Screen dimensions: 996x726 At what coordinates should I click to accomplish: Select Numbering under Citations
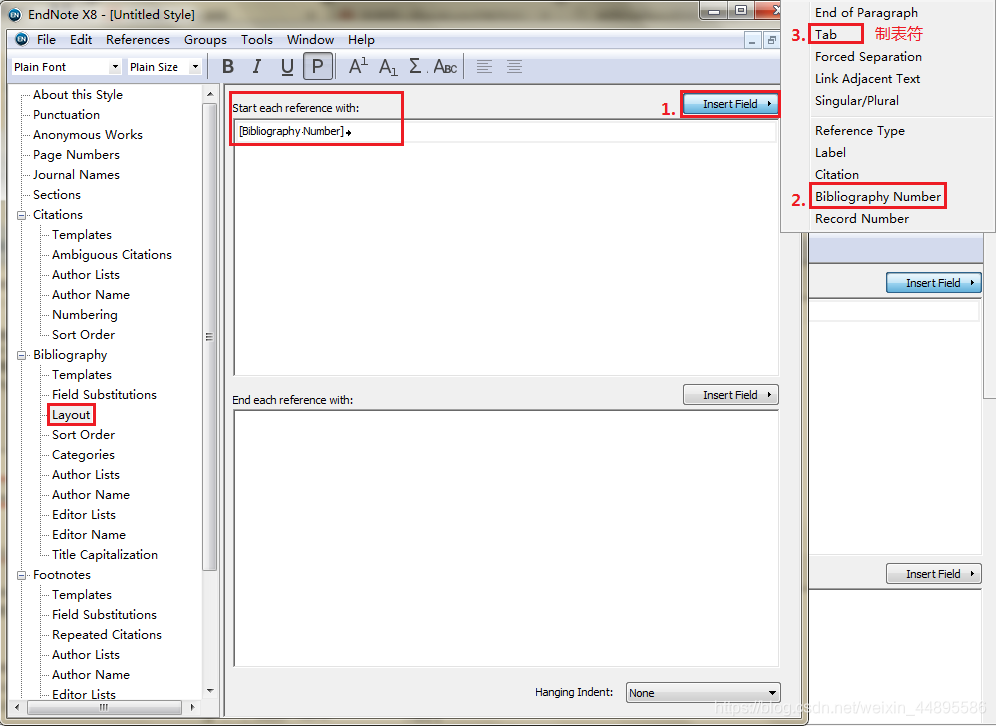[84, 315]
